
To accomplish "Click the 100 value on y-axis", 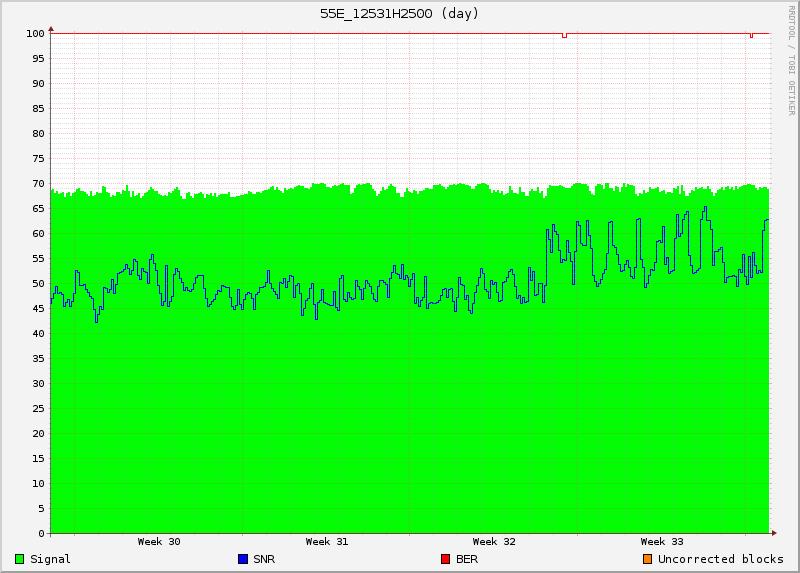I will (35, 34).
